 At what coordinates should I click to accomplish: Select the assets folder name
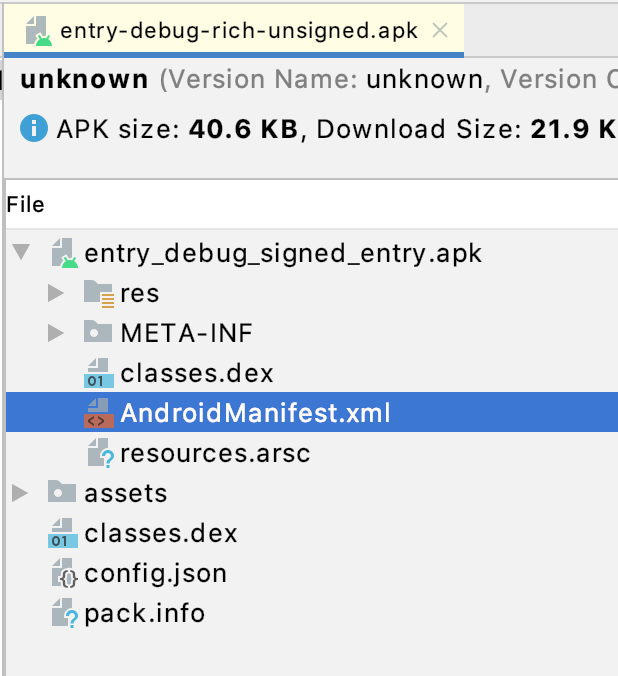point(125,493)
